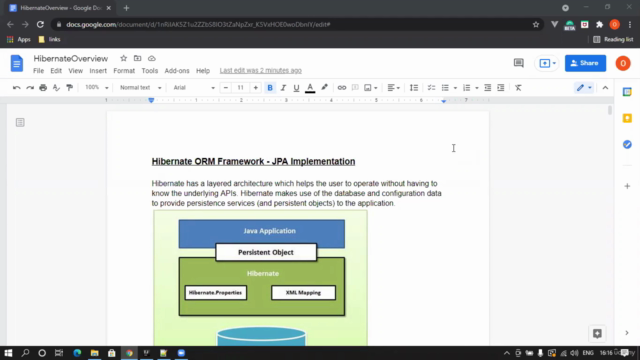Run spelling and grammar check icon
Screen dimensions: 640x360
point(56,88)
